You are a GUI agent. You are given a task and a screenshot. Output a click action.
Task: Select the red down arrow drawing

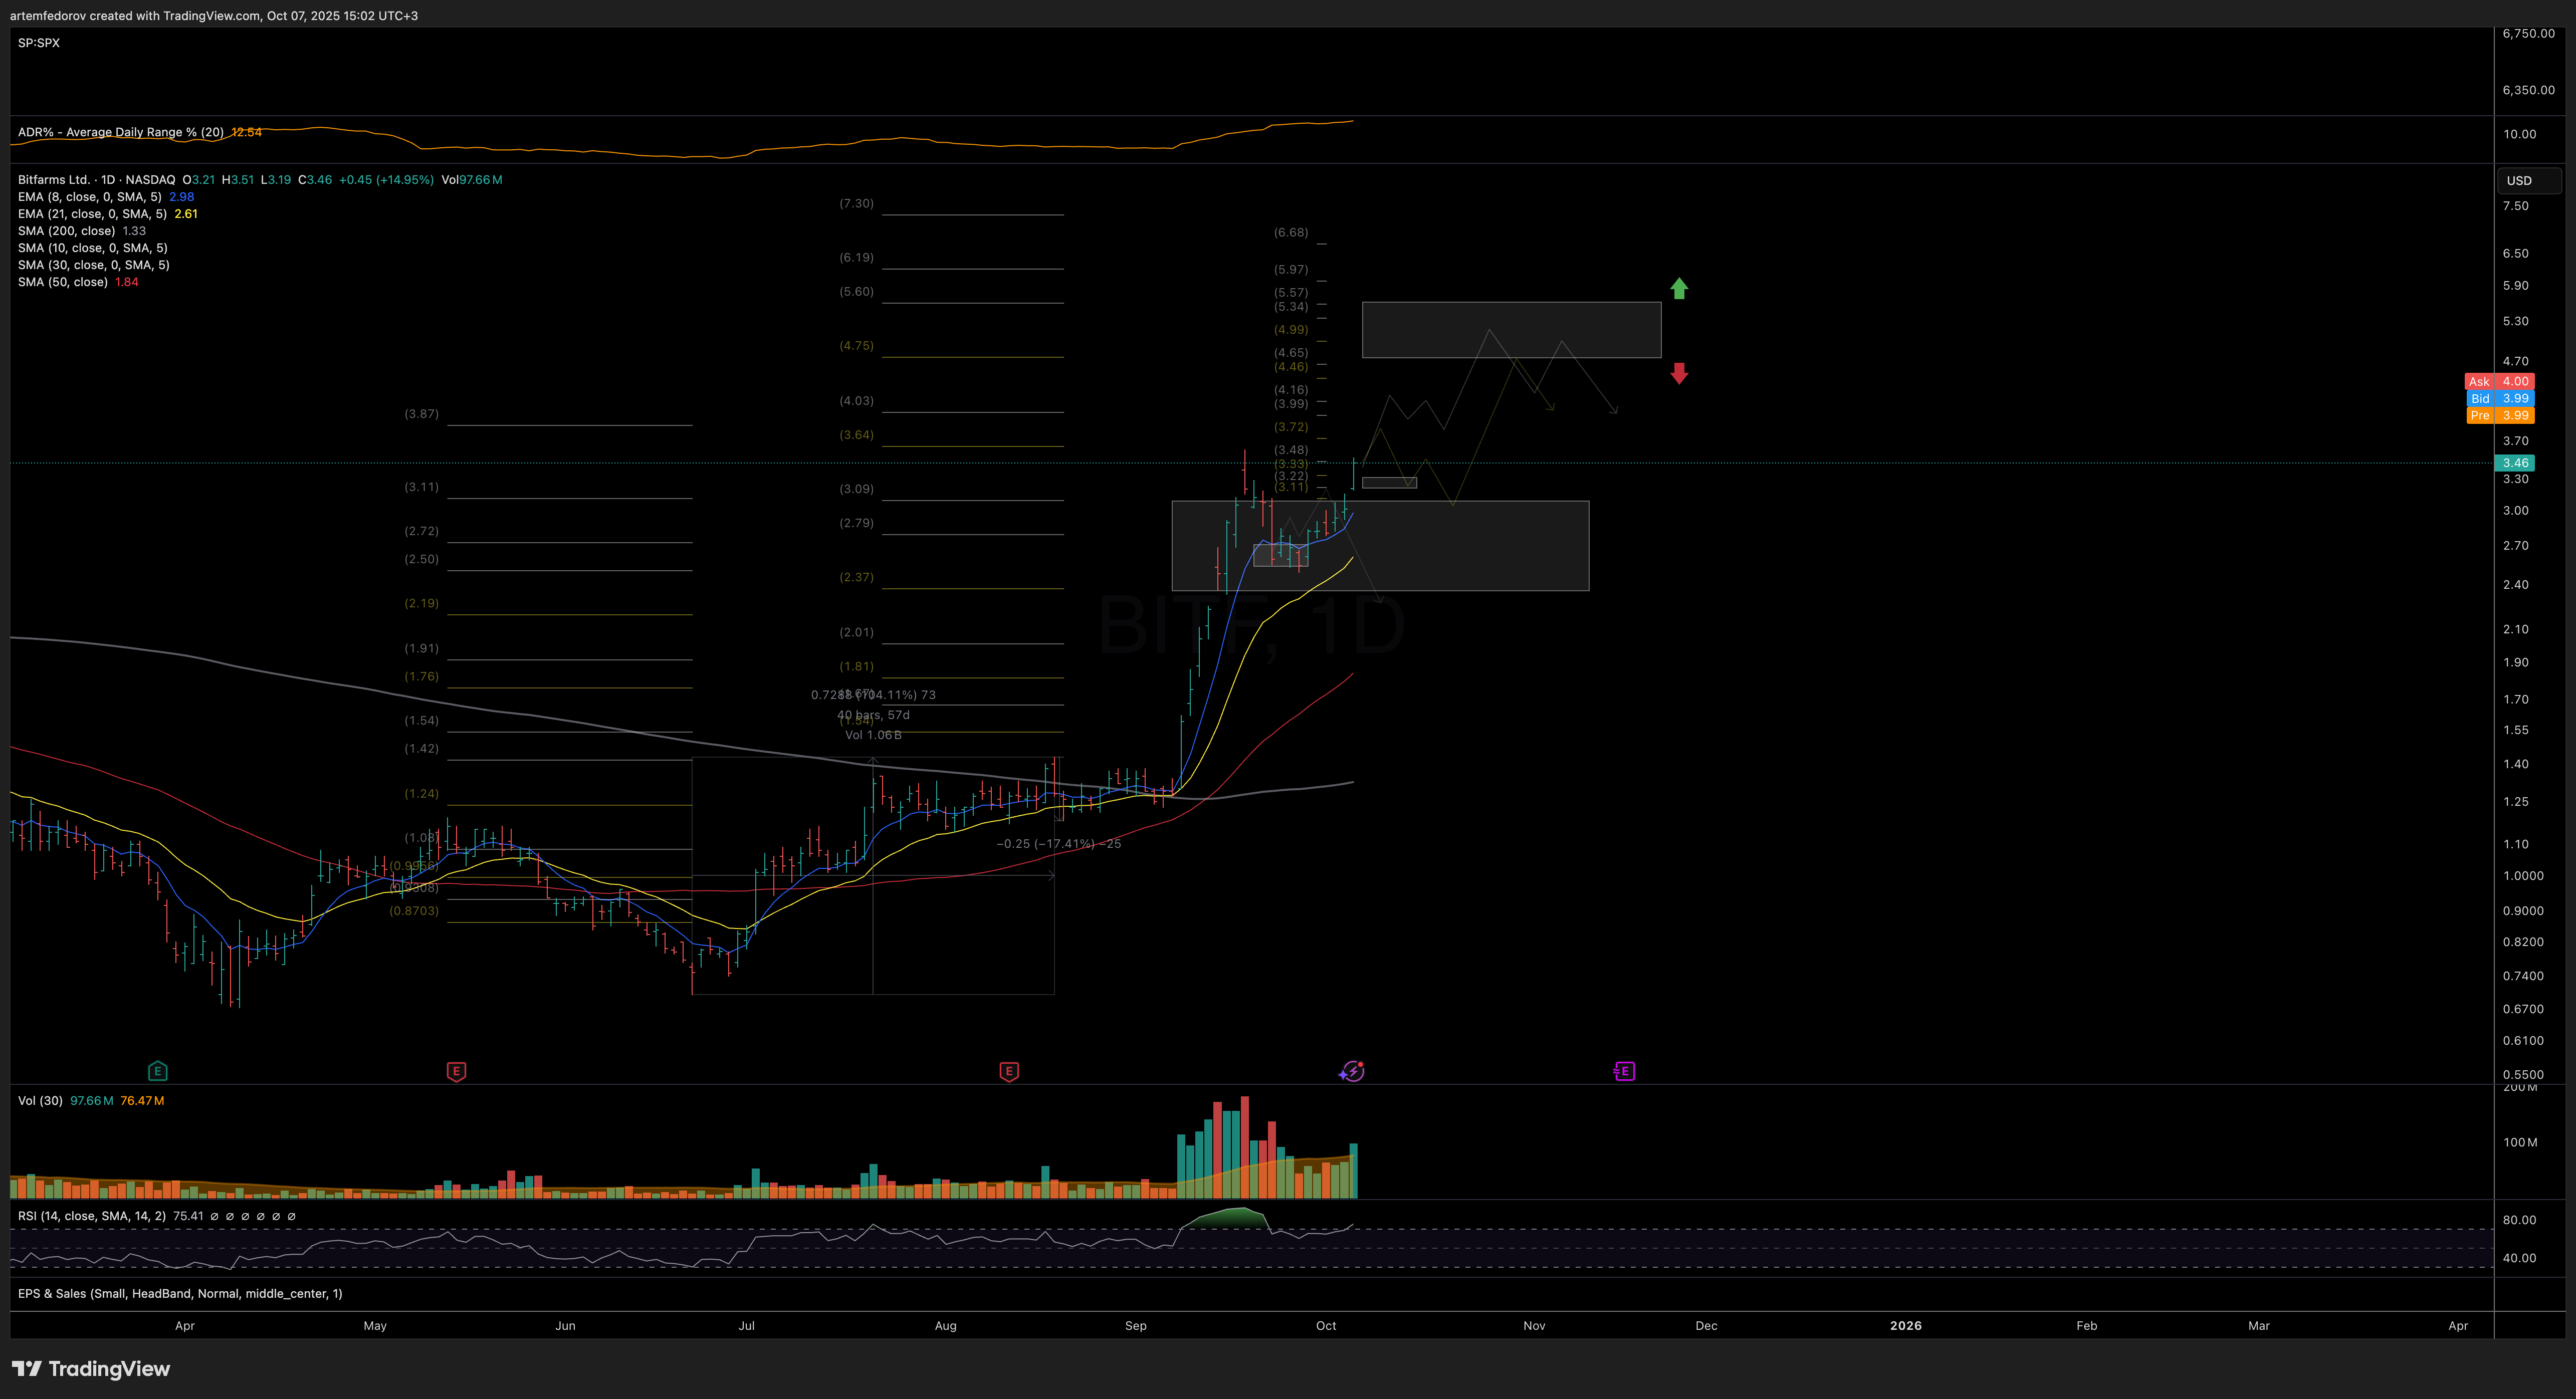pos(1679,373)
